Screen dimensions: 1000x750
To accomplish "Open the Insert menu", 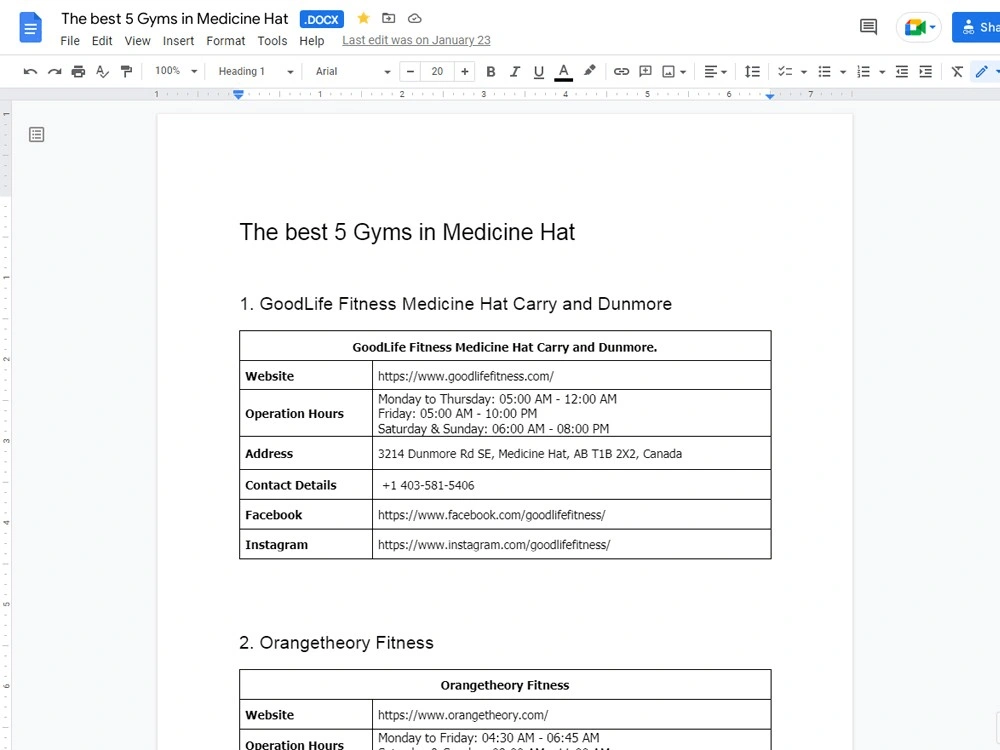I will point(178,41).
